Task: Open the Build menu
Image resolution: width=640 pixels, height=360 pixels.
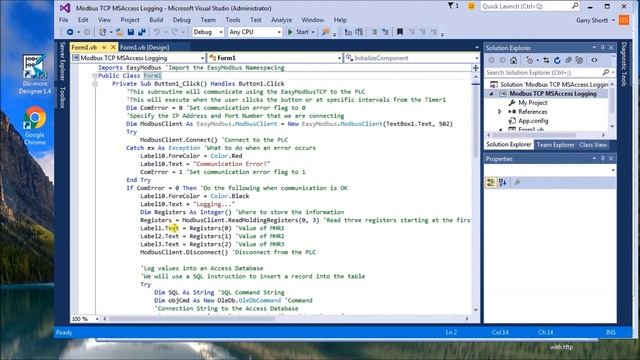Action: [x=156, y=20]
